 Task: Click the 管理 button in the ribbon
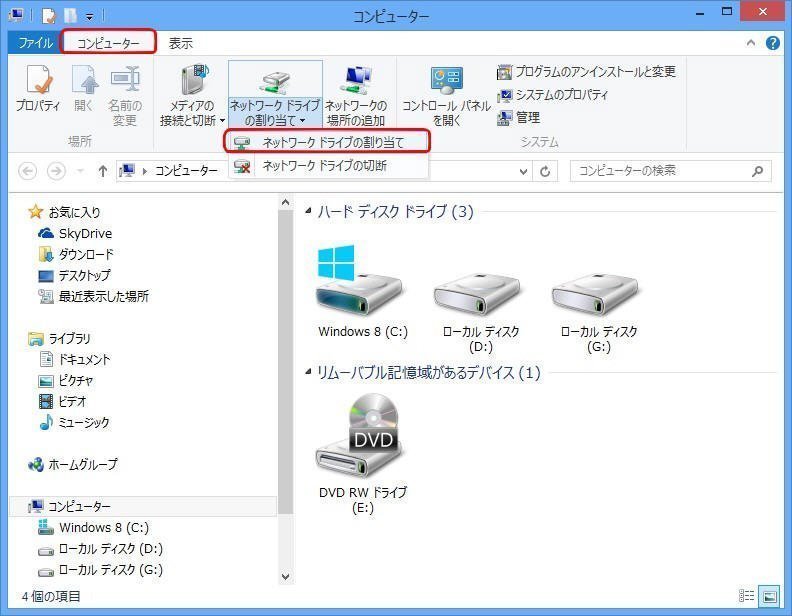(519, 118)
